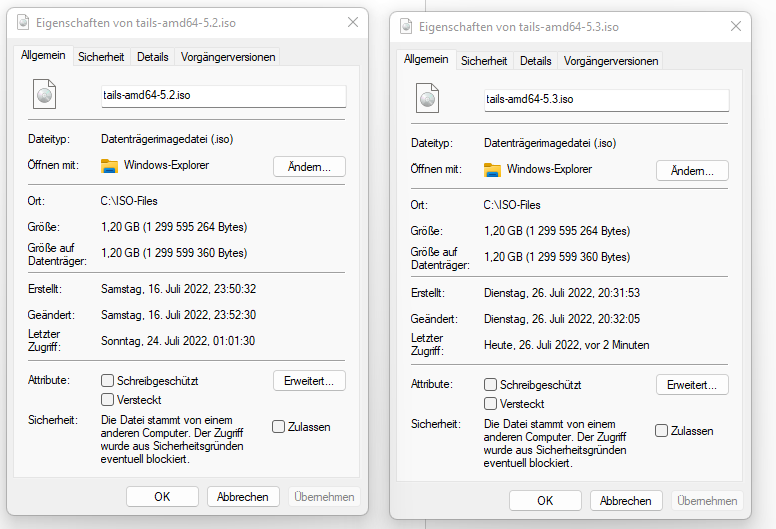Screen dimensions: 776x529
Task: Click Übernehmen in 5.3.iso window
Action: point(707,500)
